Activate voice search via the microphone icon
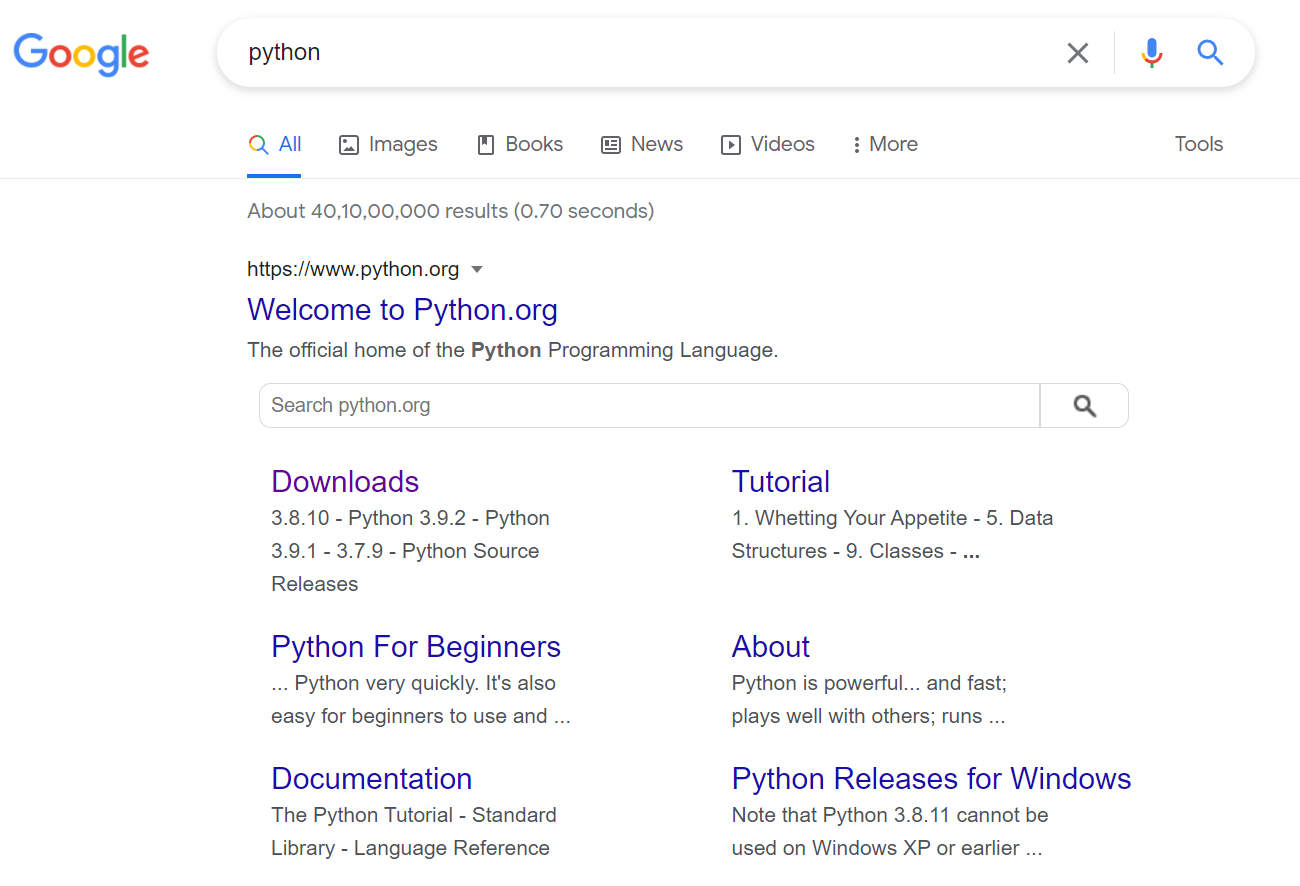 (x=1151, y=52)
